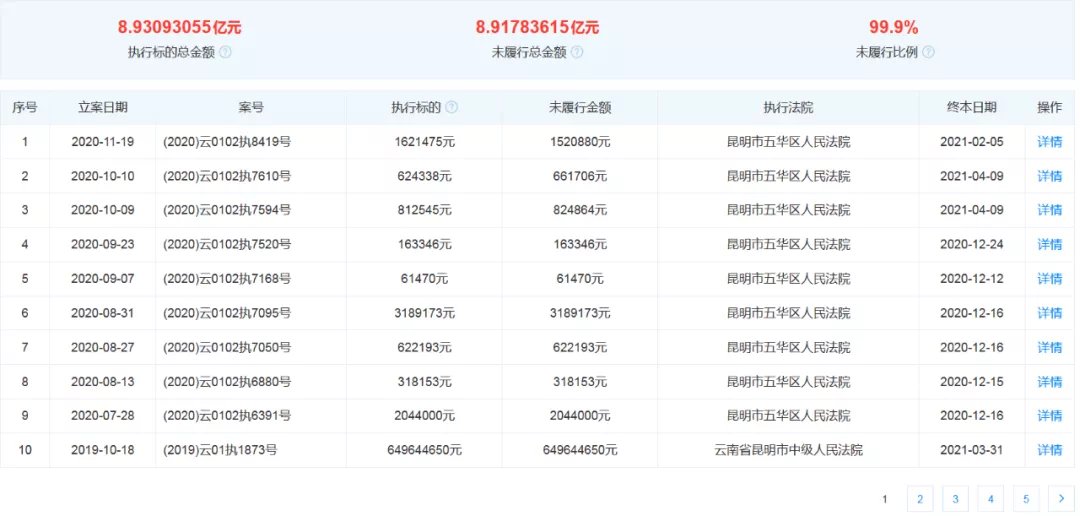Select case number (2020)云0102执6391号
This screenshot has height=516, width=1080.
coord(227,416)
